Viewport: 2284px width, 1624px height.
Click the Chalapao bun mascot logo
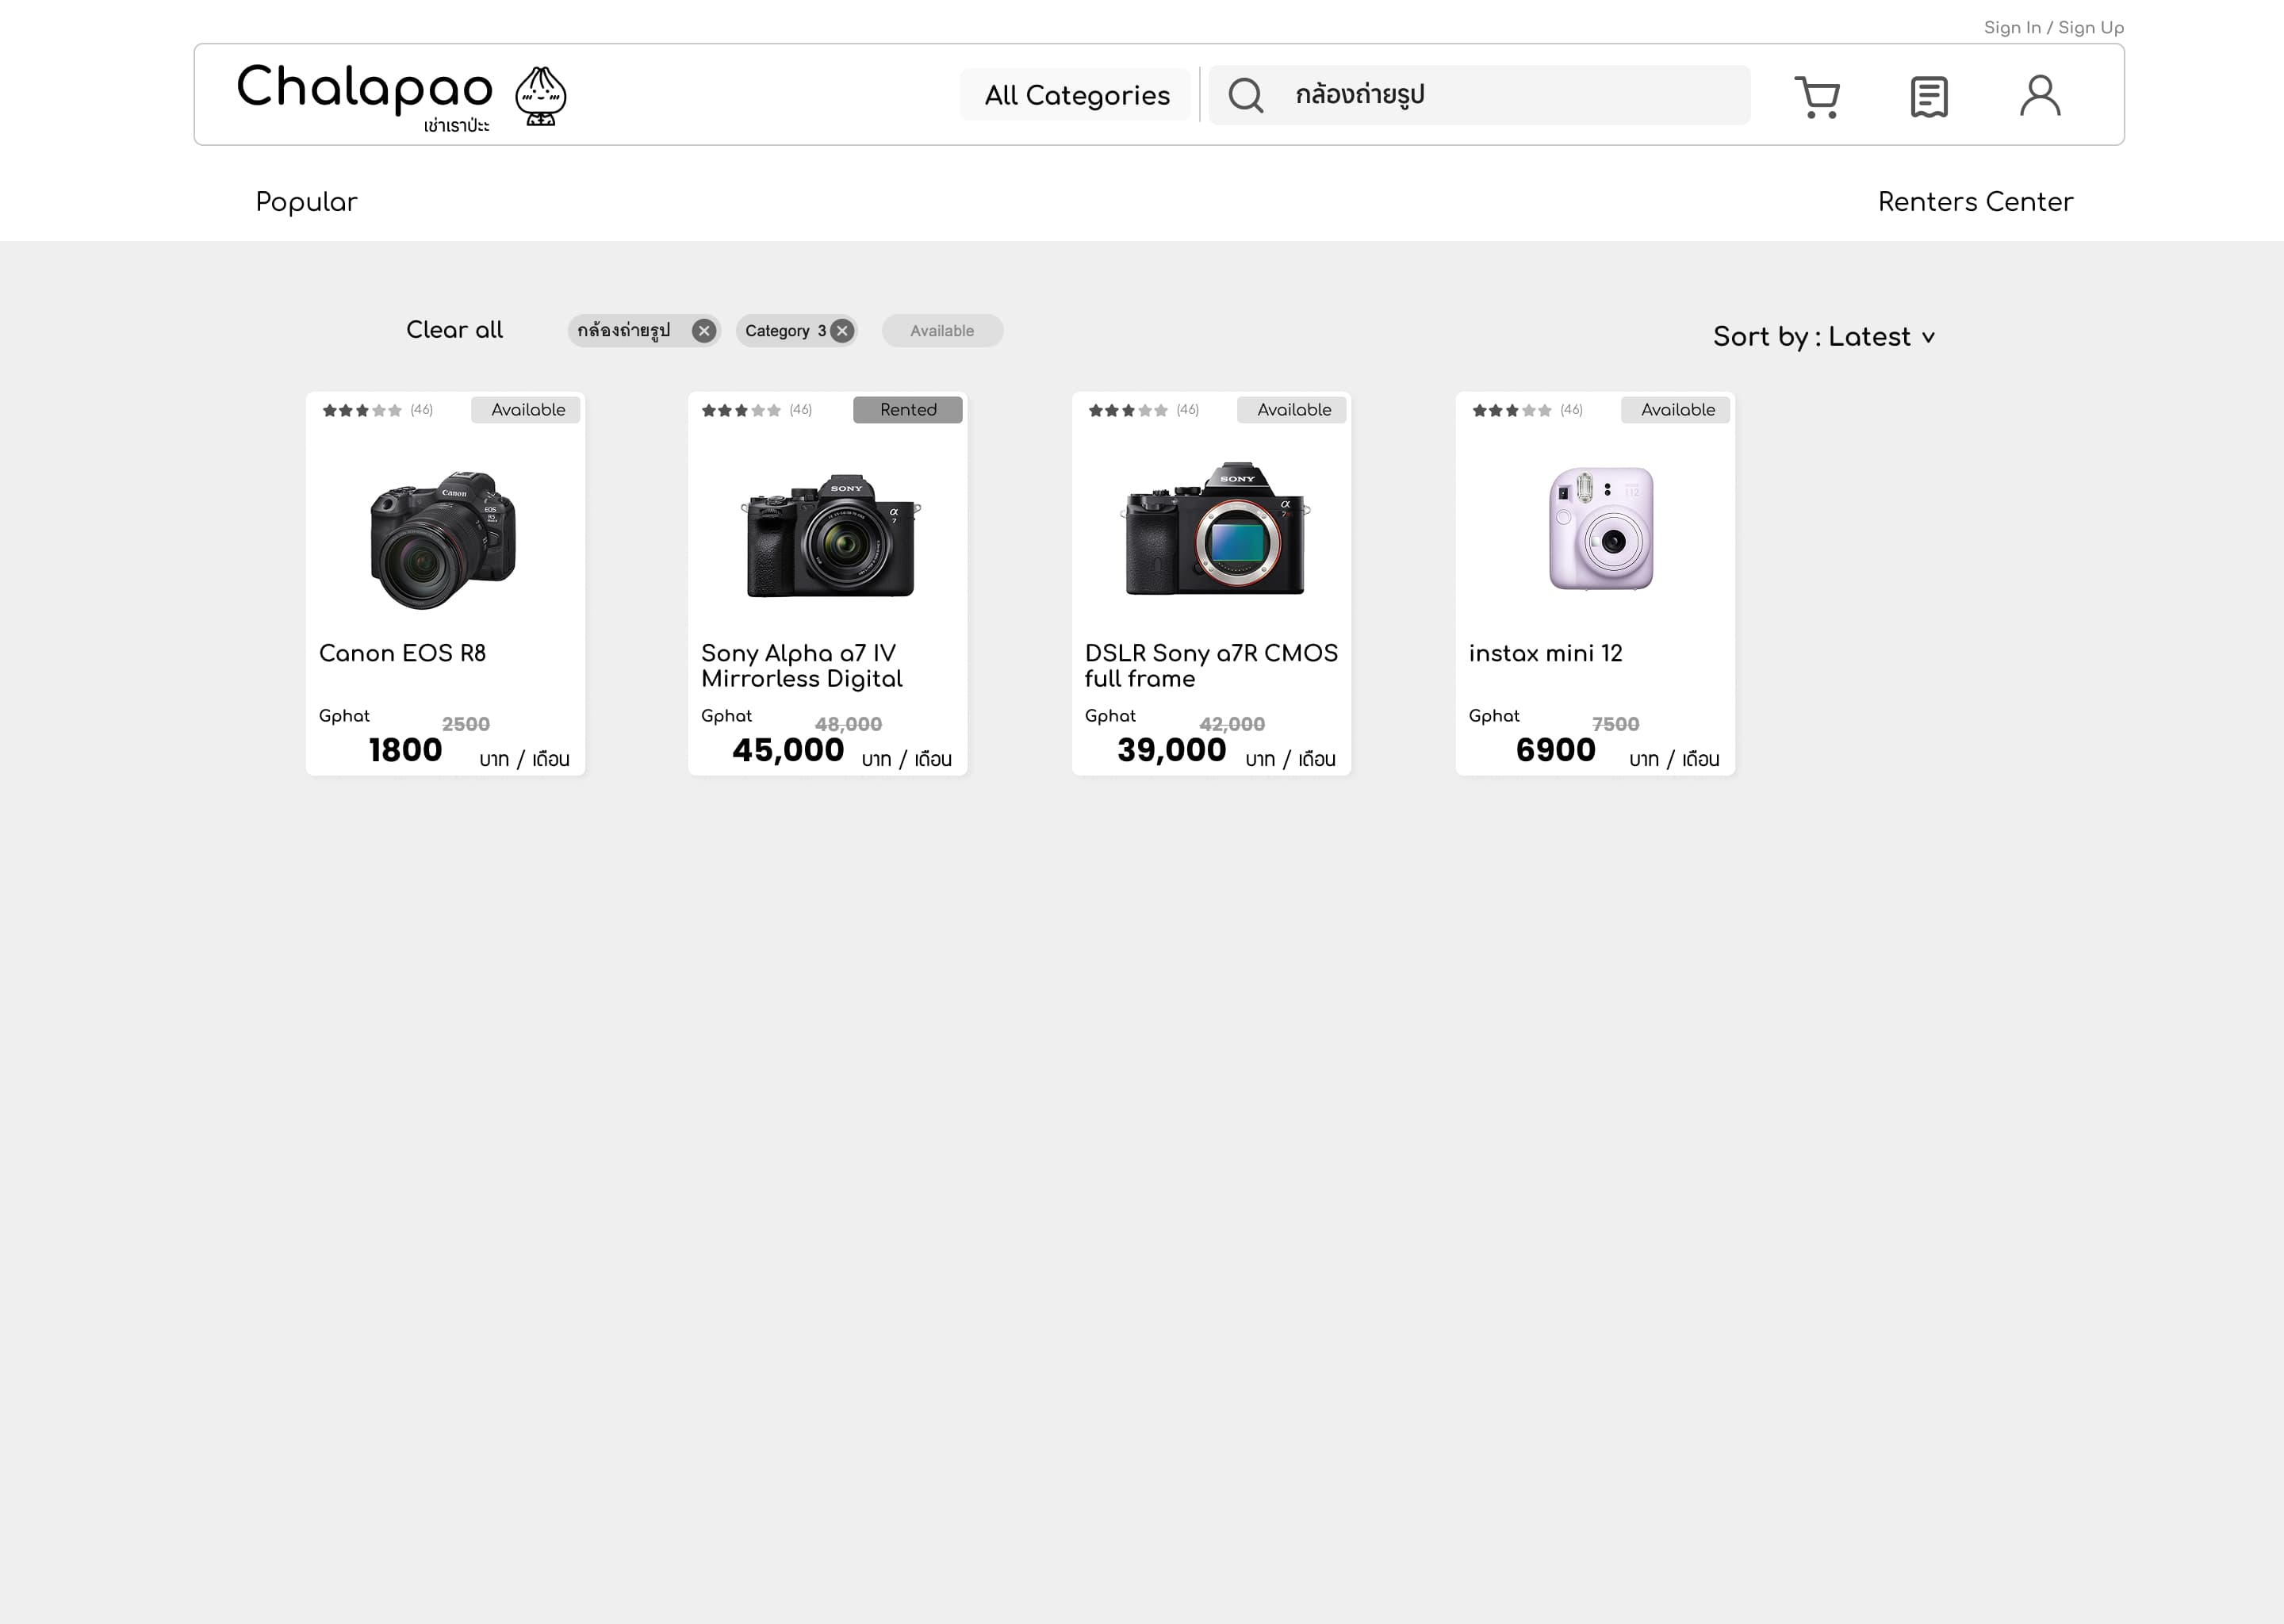tap(540, 96)
